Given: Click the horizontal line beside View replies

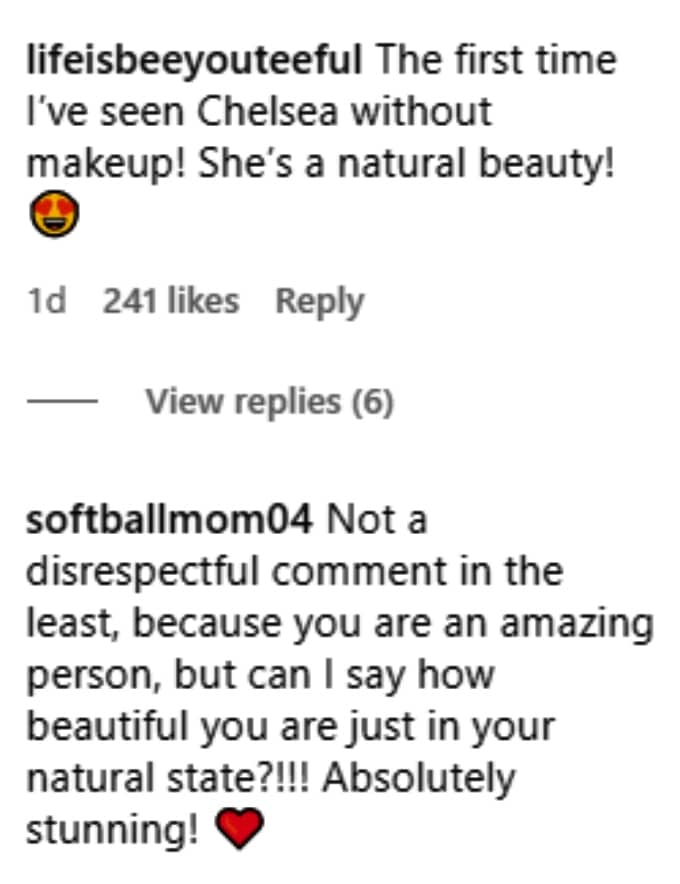Looking at the screenshot, I should pos(61,402).
